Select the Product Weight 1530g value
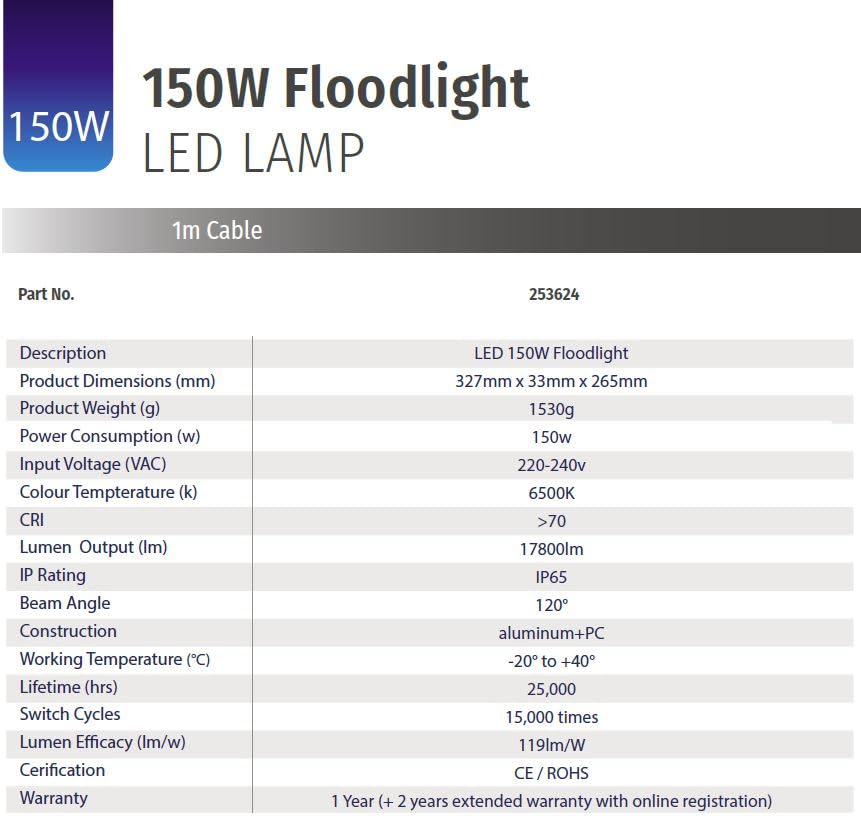Screen dimensions: 861x821 click(551, 409)
